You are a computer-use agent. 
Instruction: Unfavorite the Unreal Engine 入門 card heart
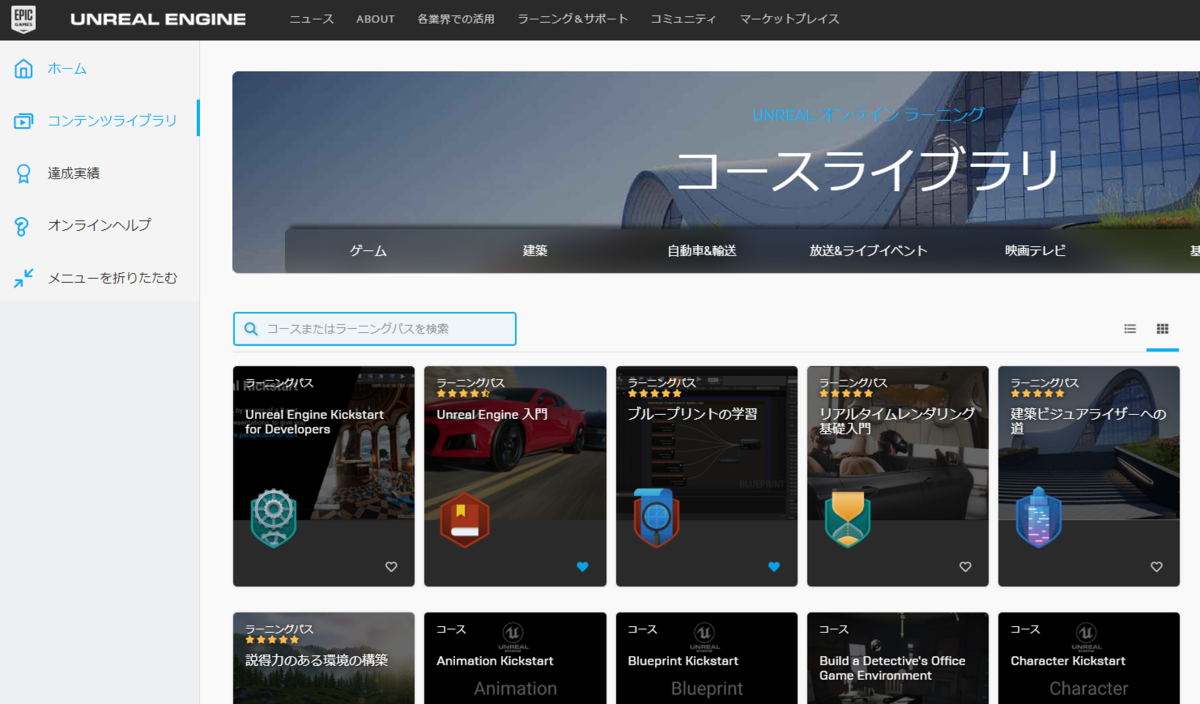[582, 567]
